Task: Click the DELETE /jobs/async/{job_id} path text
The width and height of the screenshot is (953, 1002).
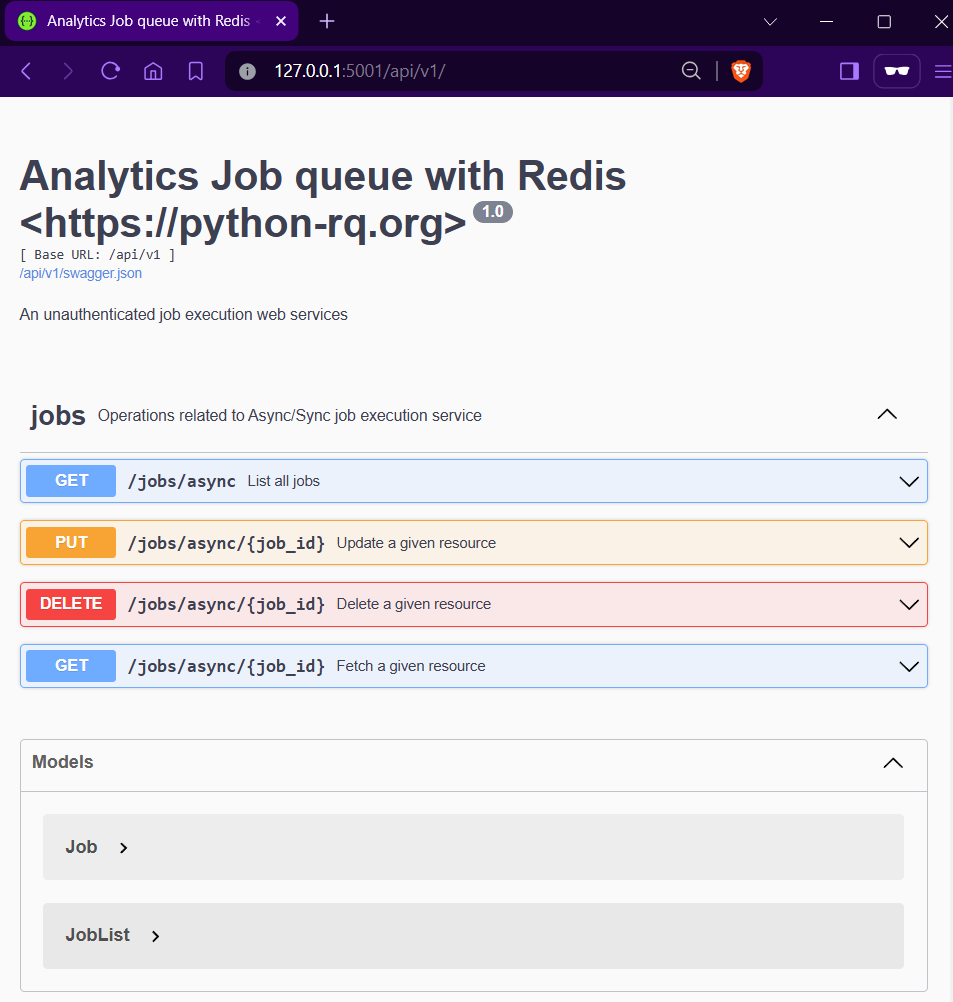Action: point(226,605)
